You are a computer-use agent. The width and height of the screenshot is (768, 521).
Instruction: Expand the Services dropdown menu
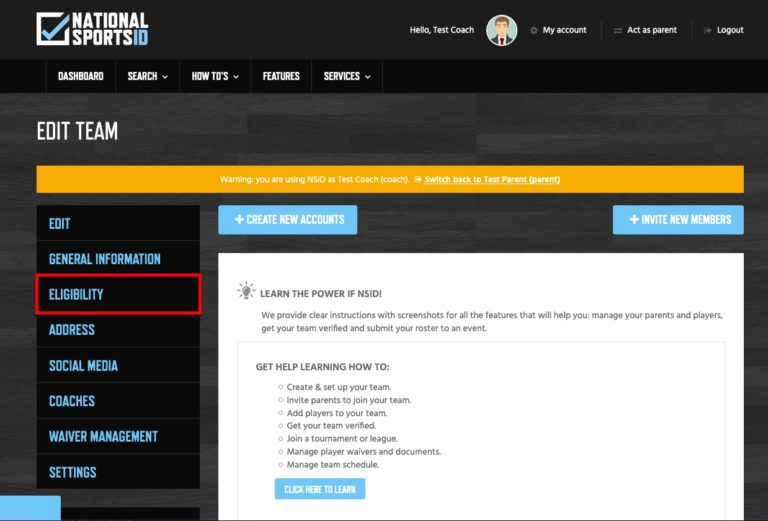click(x=346, y=76)
